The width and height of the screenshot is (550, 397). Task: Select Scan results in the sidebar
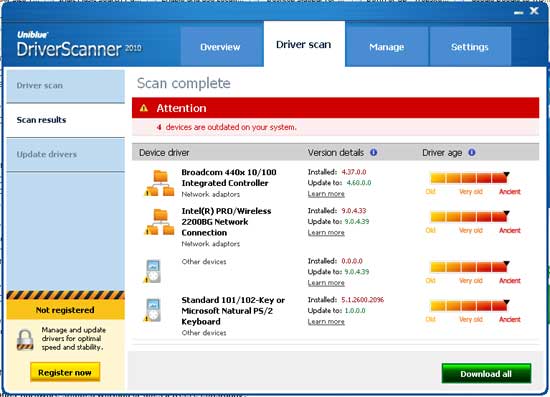(65, 120)
